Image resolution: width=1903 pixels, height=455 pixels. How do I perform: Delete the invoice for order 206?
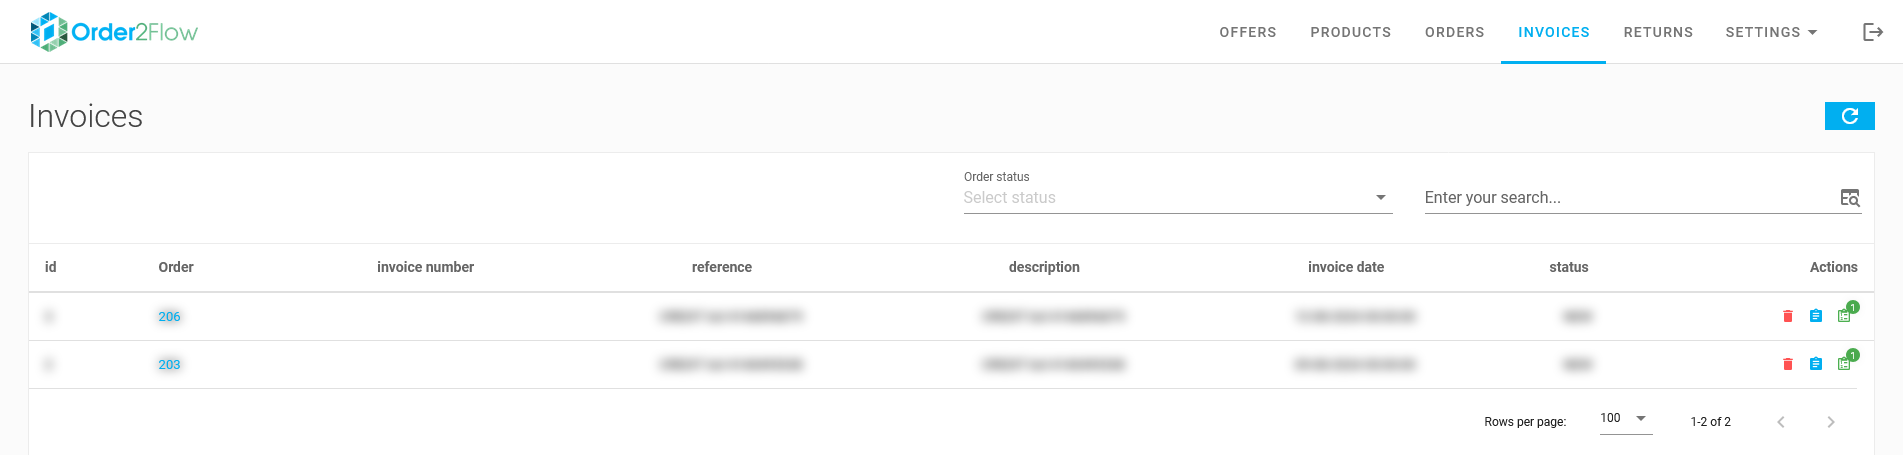pyautogui.click(x=1788, y=317)
